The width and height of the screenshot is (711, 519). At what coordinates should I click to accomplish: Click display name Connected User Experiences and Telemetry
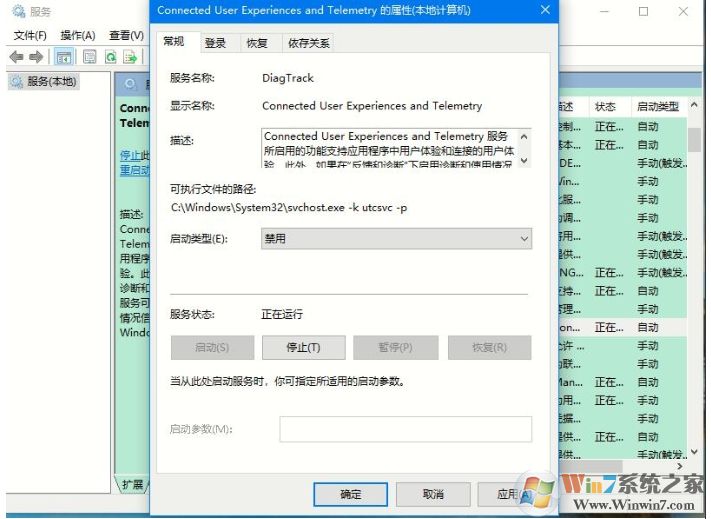(372, 106)
